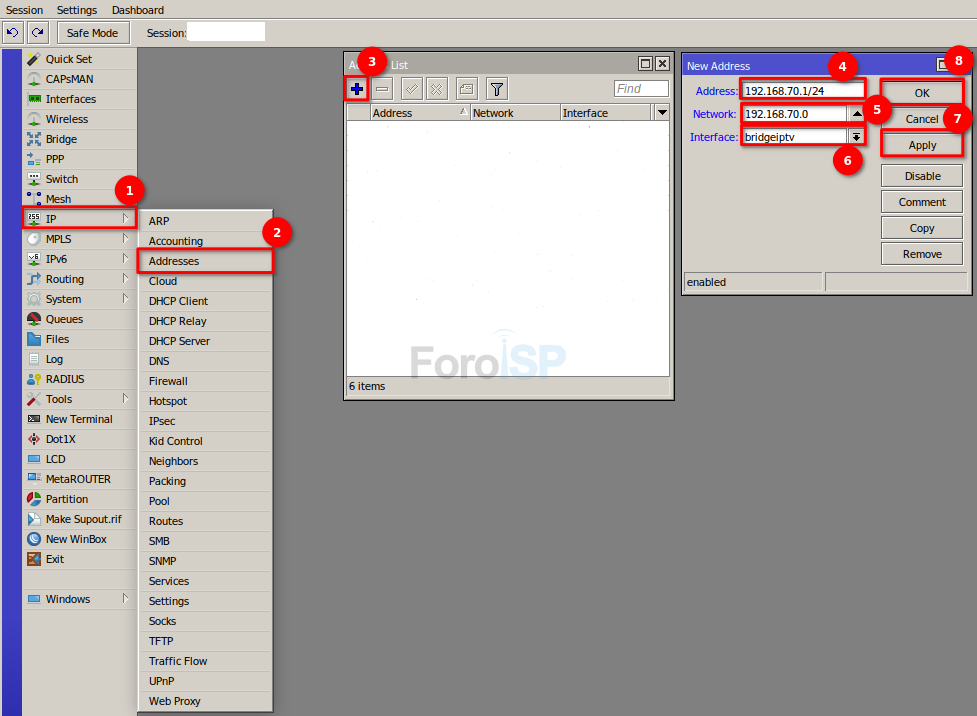The height and width of the screenshot is (716, 977).
Task: Open Quick Set in the sidebar
Action: [x=68, y=59]
